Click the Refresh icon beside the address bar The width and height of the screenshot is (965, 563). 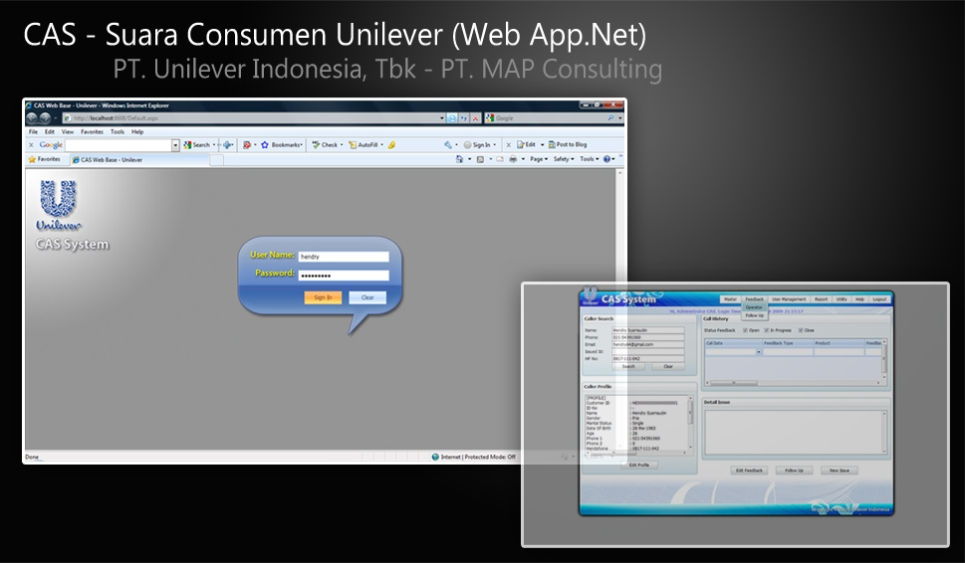[x=464, y=118]
